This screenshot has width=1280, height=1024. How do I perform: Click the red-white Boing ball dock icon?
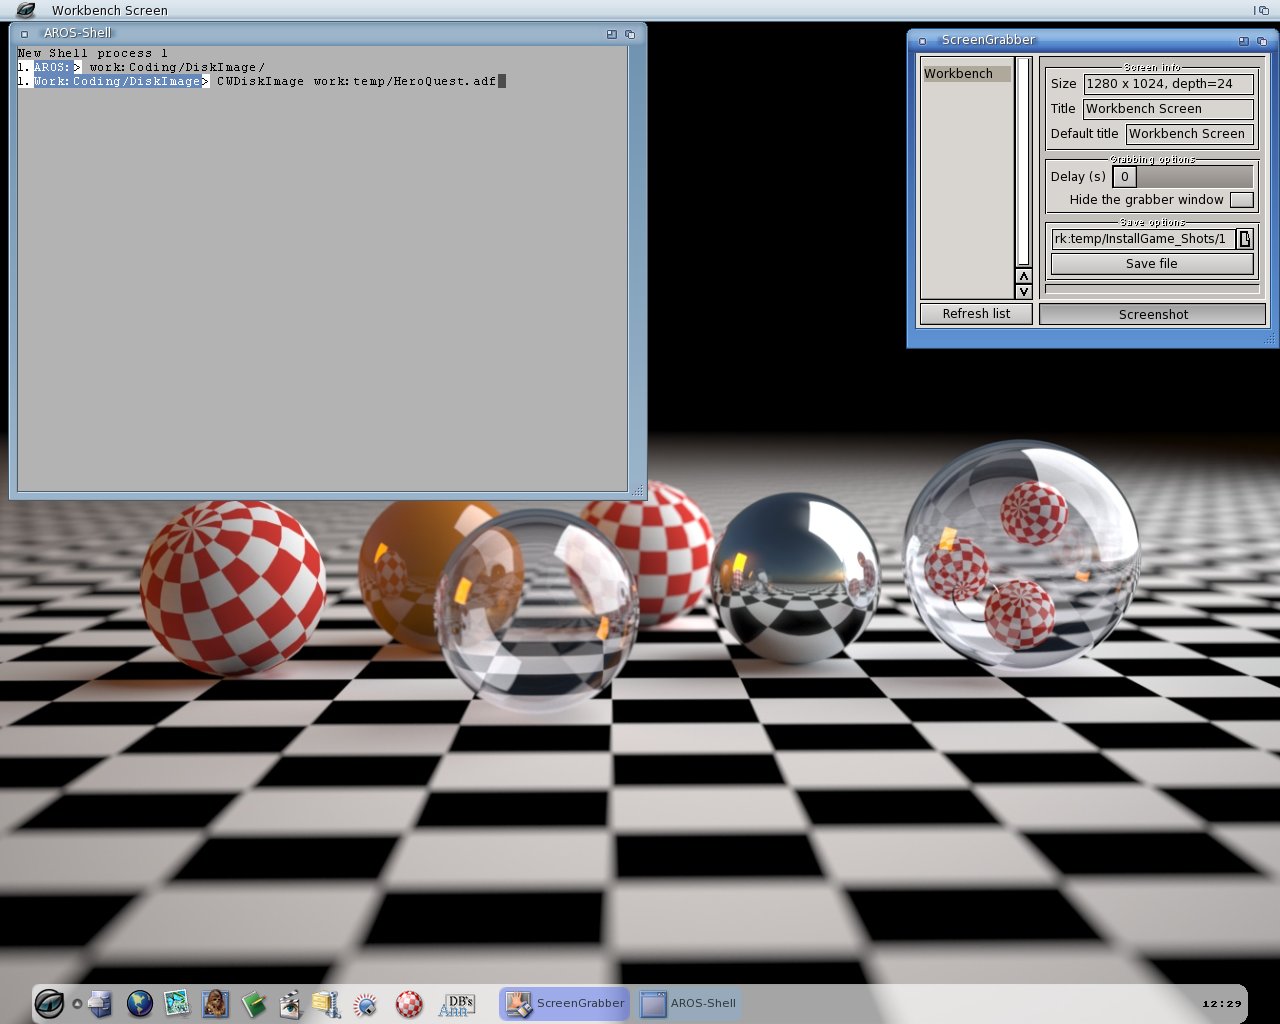click(x=409, y=1003)
